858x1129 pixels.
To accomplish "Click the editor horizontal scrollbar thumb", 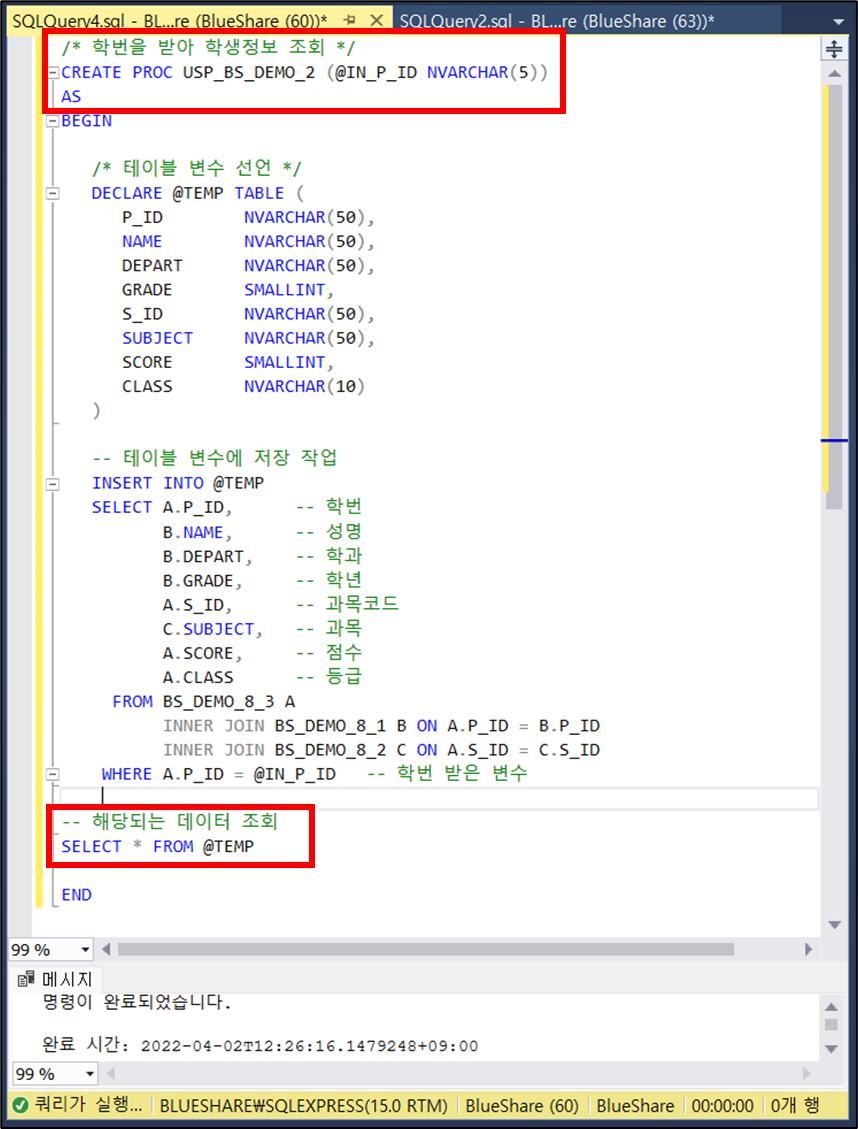I will tap(426, 949).
